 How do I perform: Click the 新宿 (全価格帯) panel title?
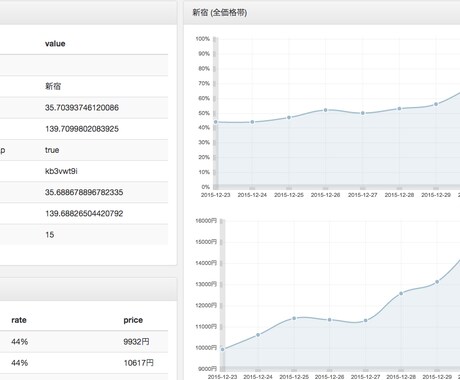click(x=220, y=13)
